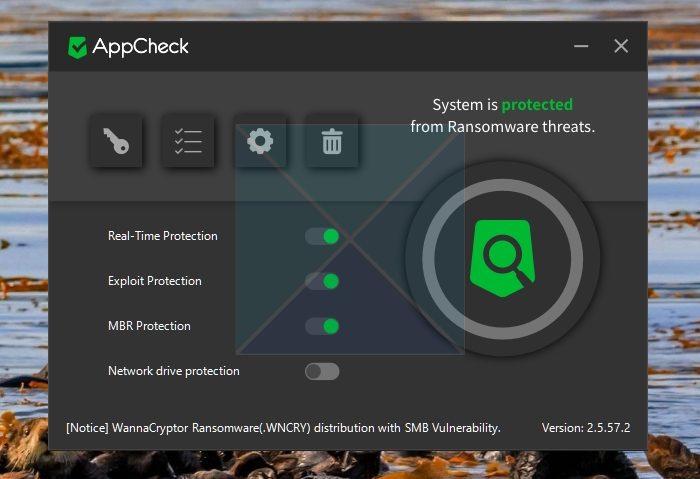Image resolution: width=700 pixels, height=479 pixels.
Task: Open the trash bin cleaner icon
Action: [x=332, y=141]
